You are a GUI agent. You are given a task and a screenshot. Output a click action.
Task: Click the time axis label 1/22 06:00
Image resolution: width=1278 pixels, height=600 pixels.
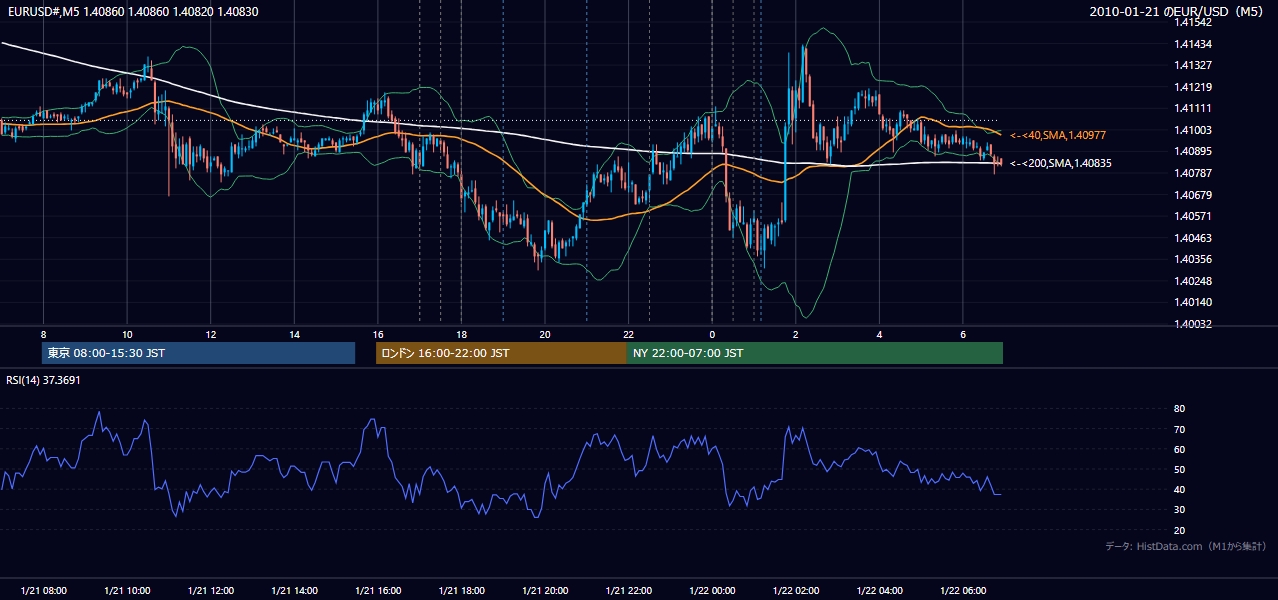[x=963, y=591]
